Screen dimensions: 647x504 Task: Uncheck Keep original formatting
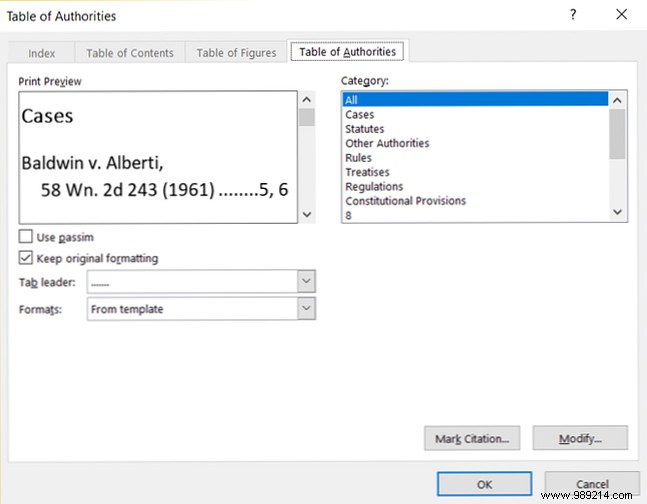(x=26, y=258)
